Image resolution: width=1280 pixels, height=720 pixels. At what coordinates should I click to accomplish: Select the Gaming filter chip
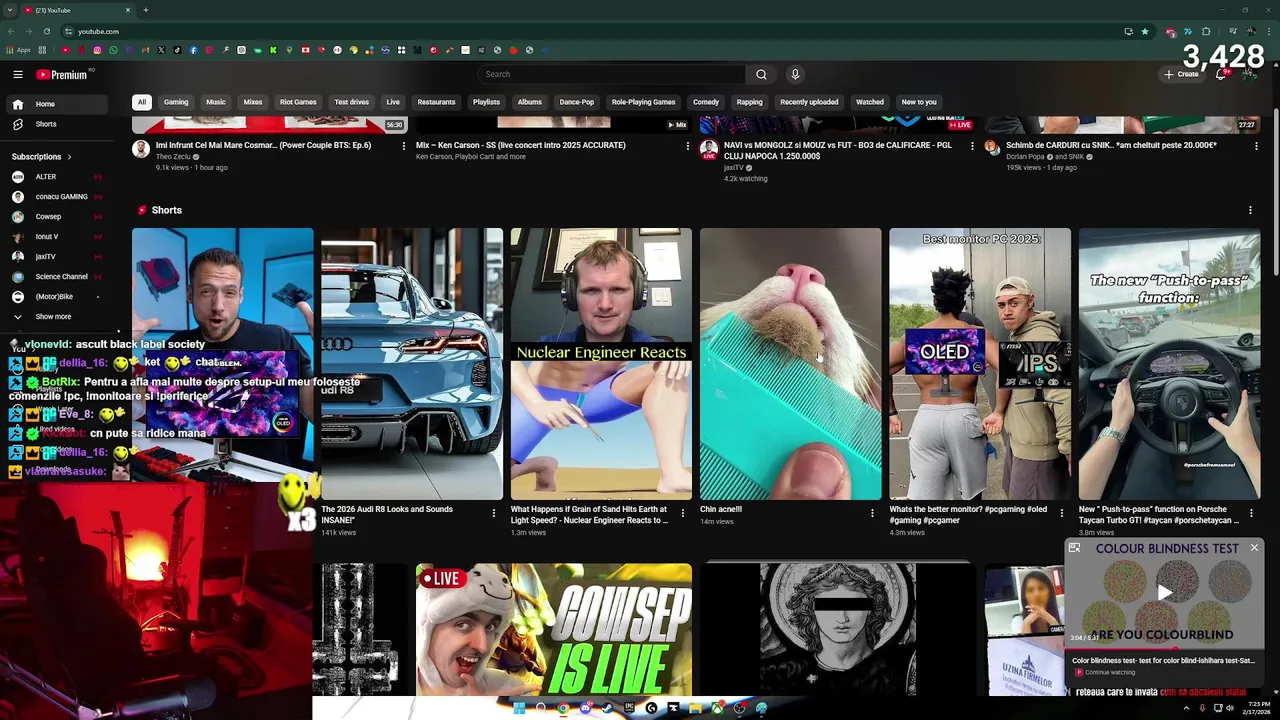click(176, 102)
